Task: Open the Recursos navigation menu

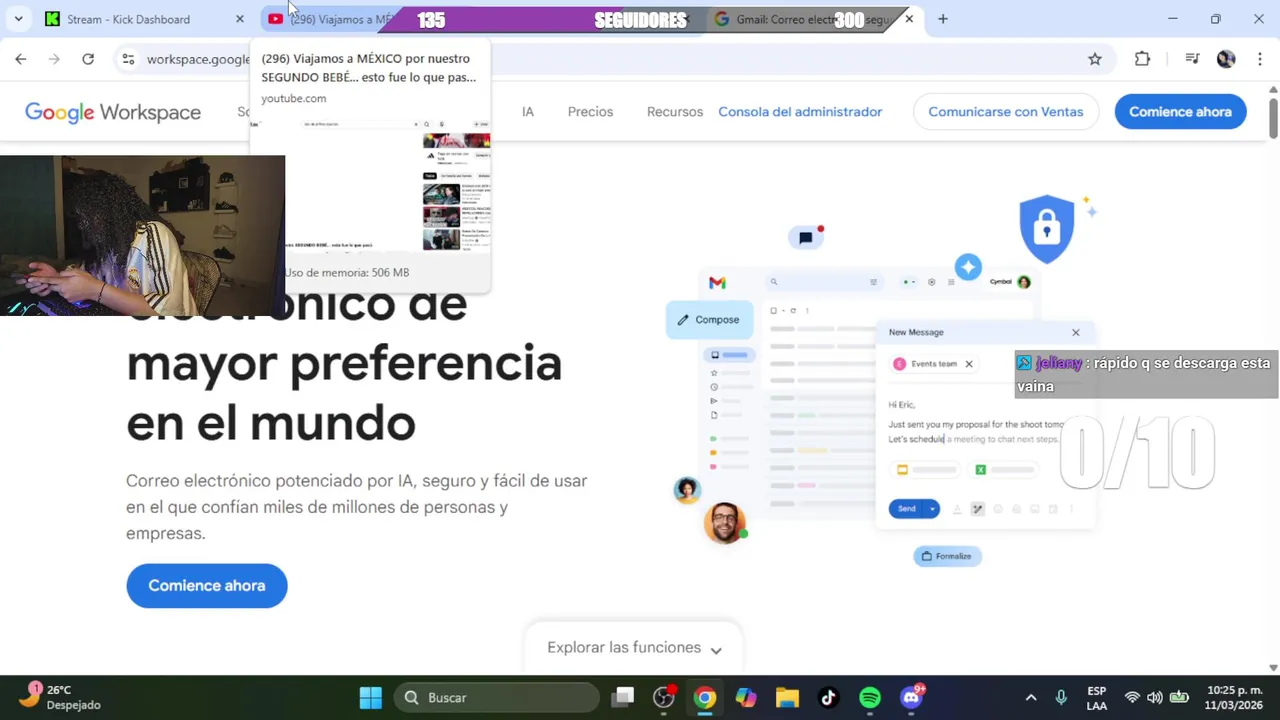Action: pyautogui.click(x=675, y=112)
